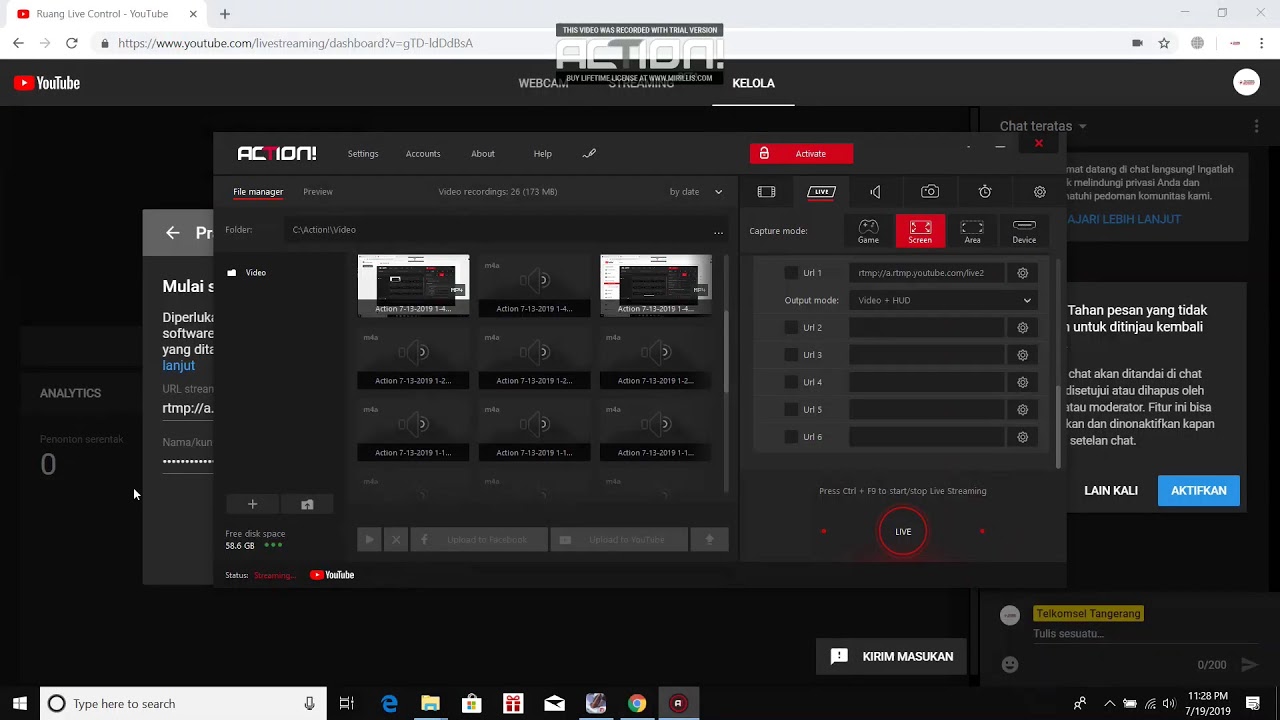The image size is (1280, 720).
Task: Go back in the YouTube stream settings panel
Action: pos(173,233)
